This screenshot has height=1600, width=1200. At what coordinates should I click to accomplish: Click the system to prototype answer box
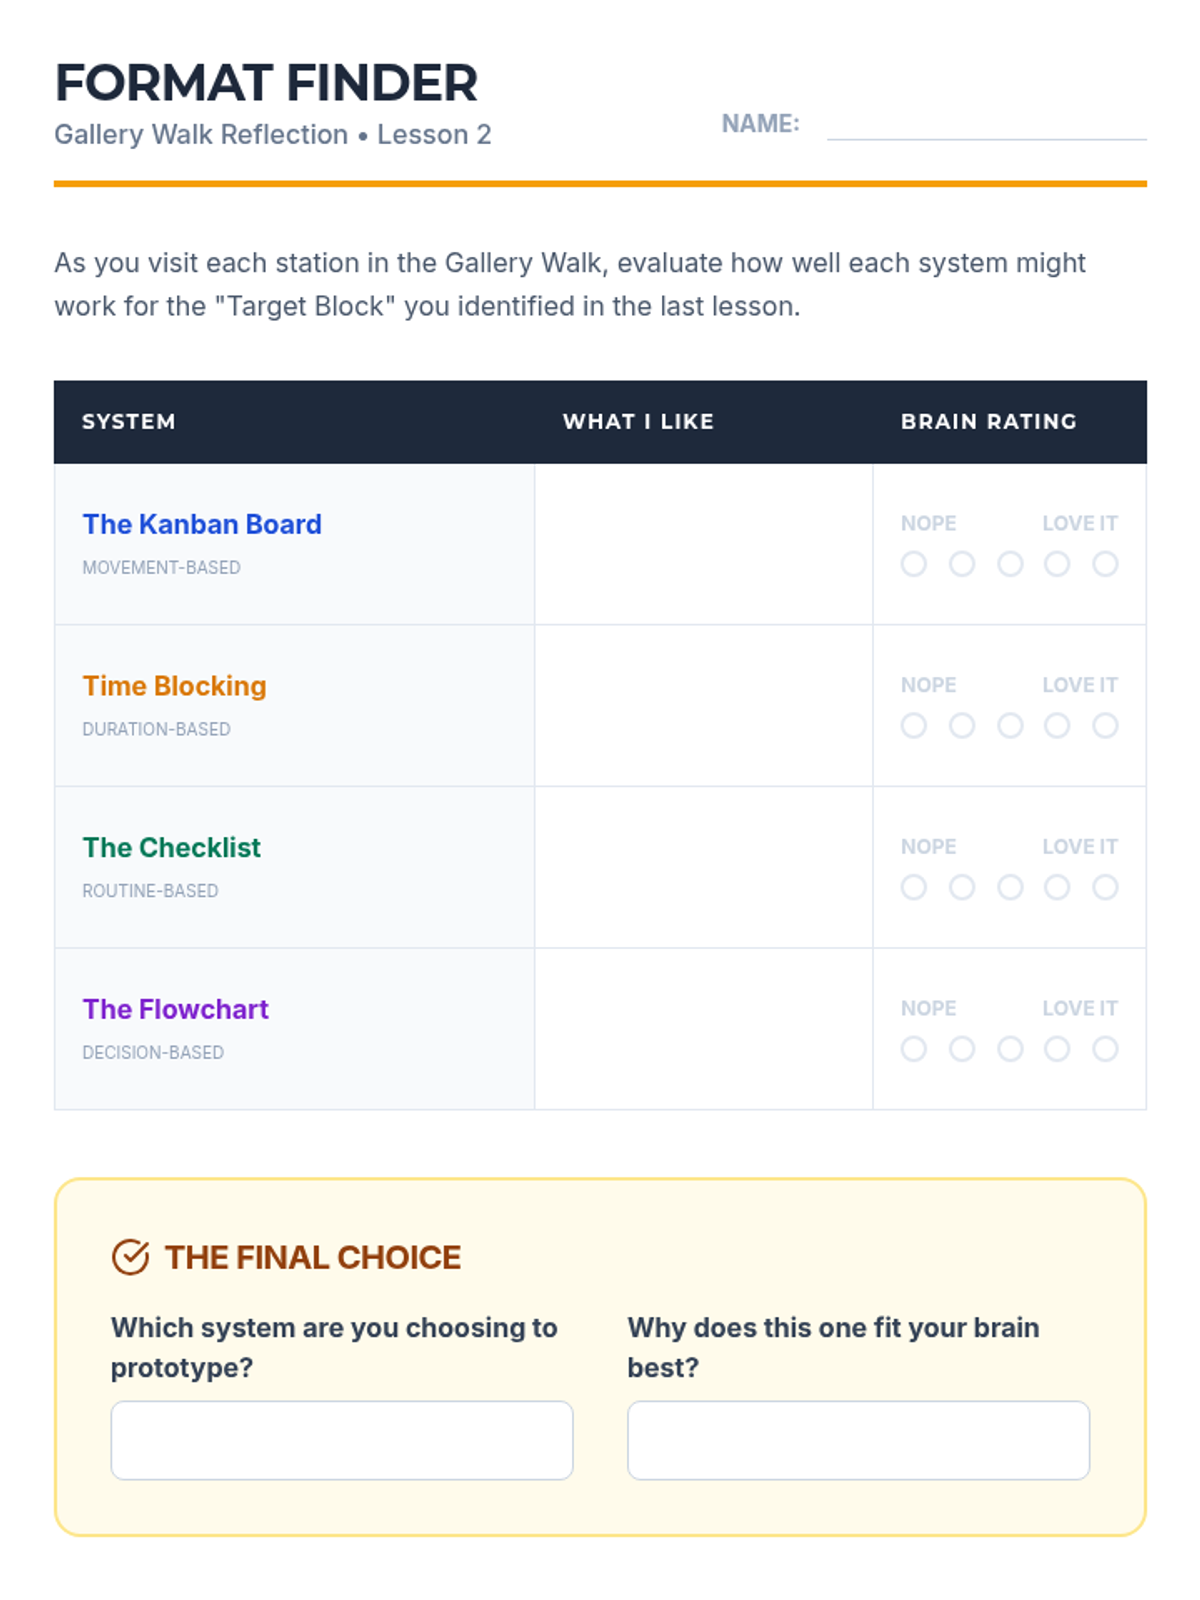[x=342, y=1440]
